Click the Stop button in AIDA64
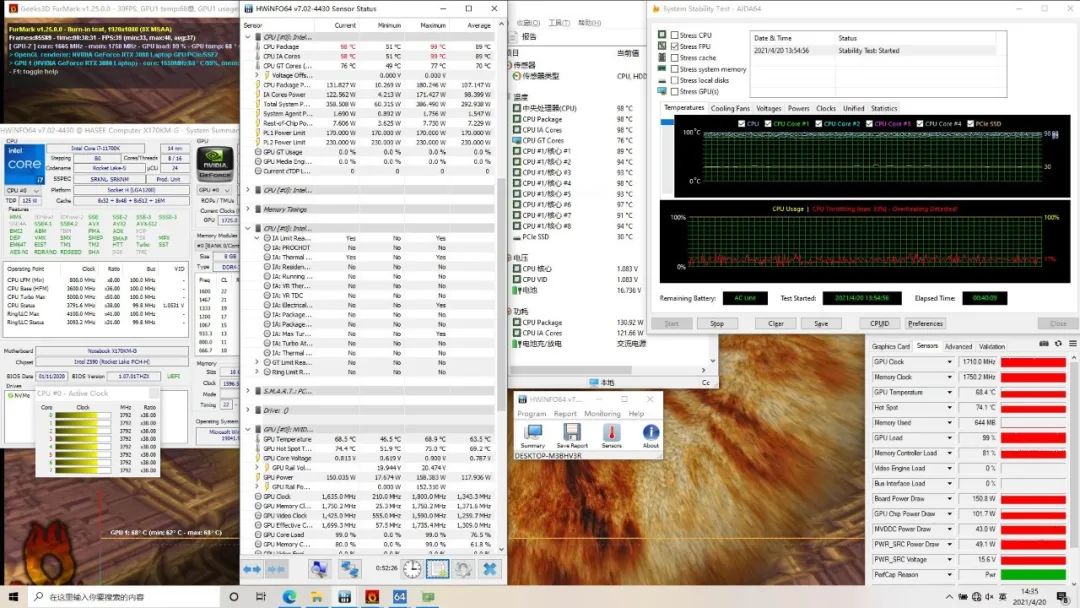This screenshot has width=1080, height=608. (717, 323)
